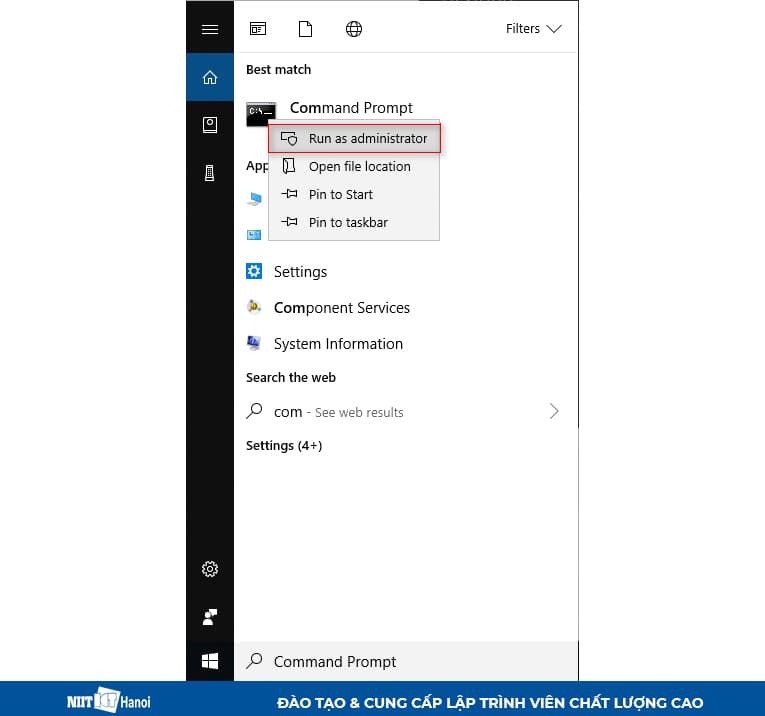Click the Feedback person icon in the sidebar
This screenshot has height=716, width=765.
pyautogui.click(x=210, y=617)
